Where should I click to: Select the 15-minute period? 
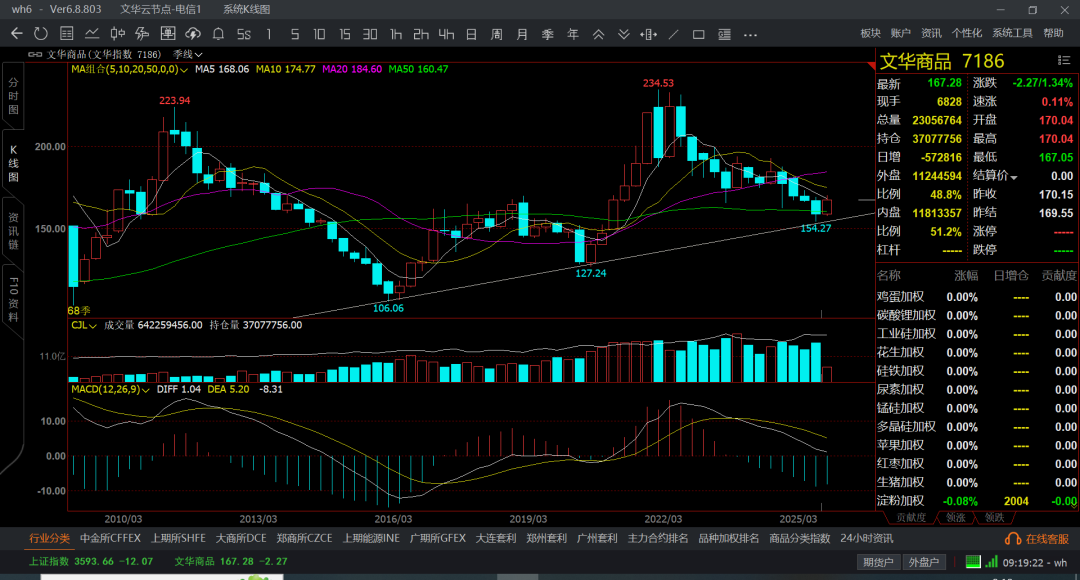pos(344,34)
